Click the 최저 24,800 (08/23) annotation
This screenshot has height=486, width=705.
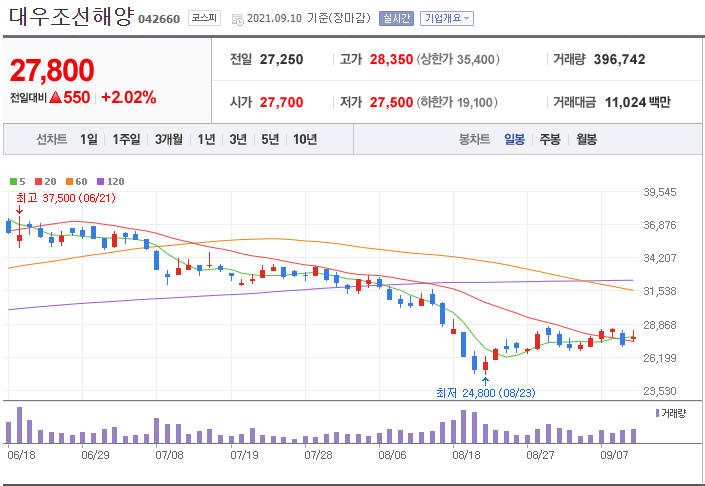486,393
